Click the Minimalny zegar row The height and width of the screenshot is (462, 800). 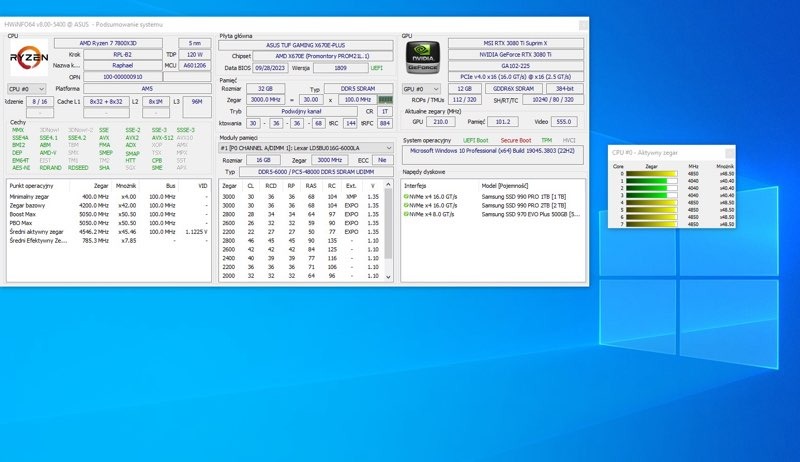coord(108,197)
